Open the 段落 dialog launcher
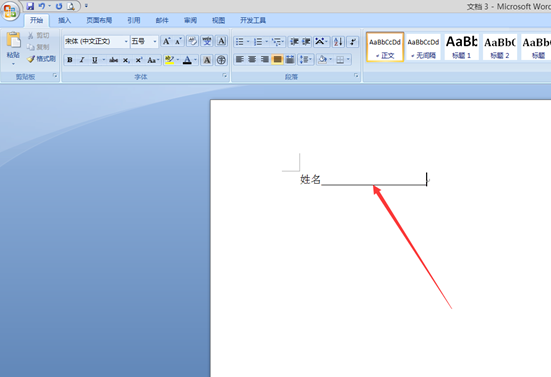 pos(356,76)
